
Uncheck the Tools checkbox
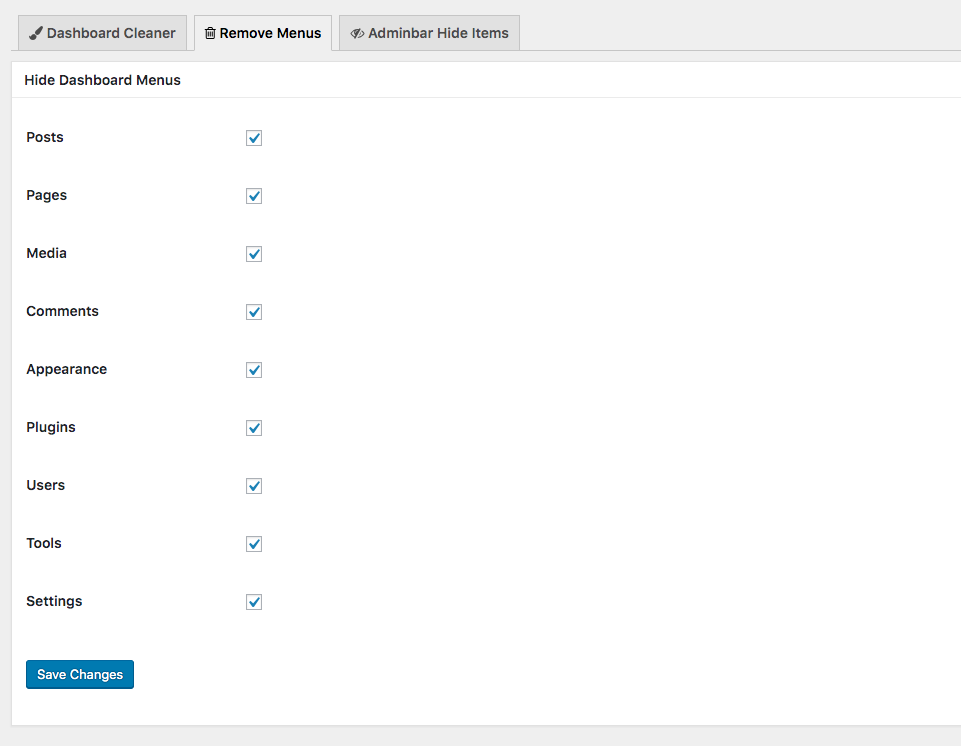[x=254, y=544]
